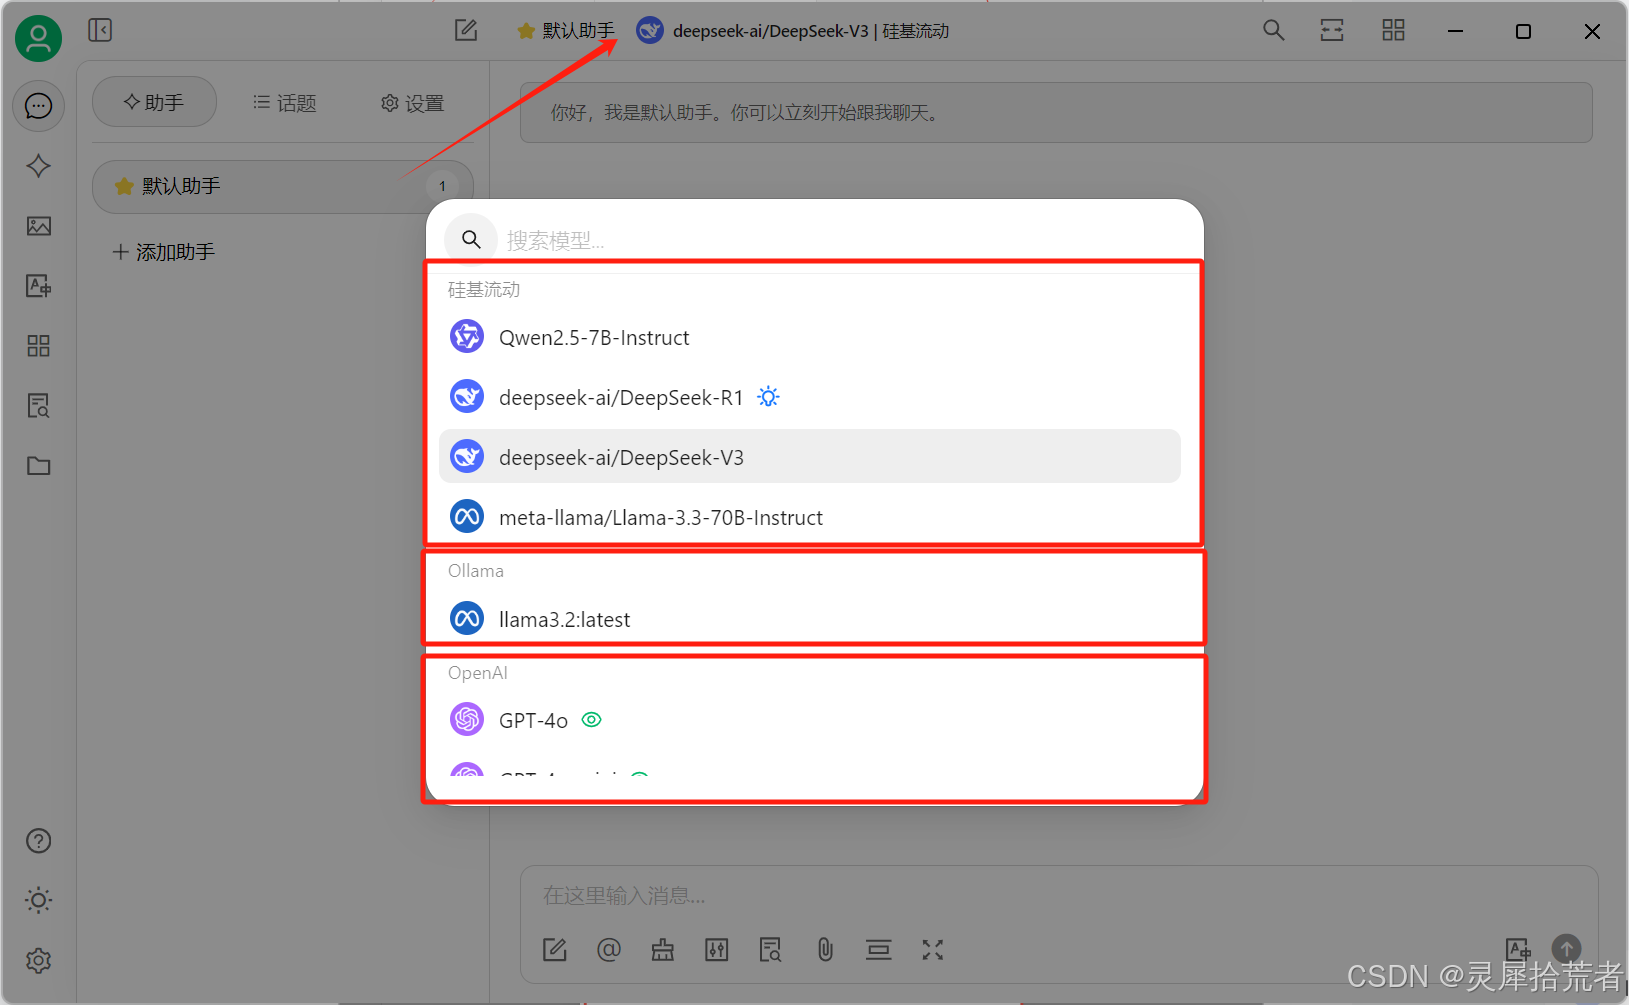This screenshot has width=1629, height=1005.
Task: Click the search magnifier icon in model popup
Action: 471,239
